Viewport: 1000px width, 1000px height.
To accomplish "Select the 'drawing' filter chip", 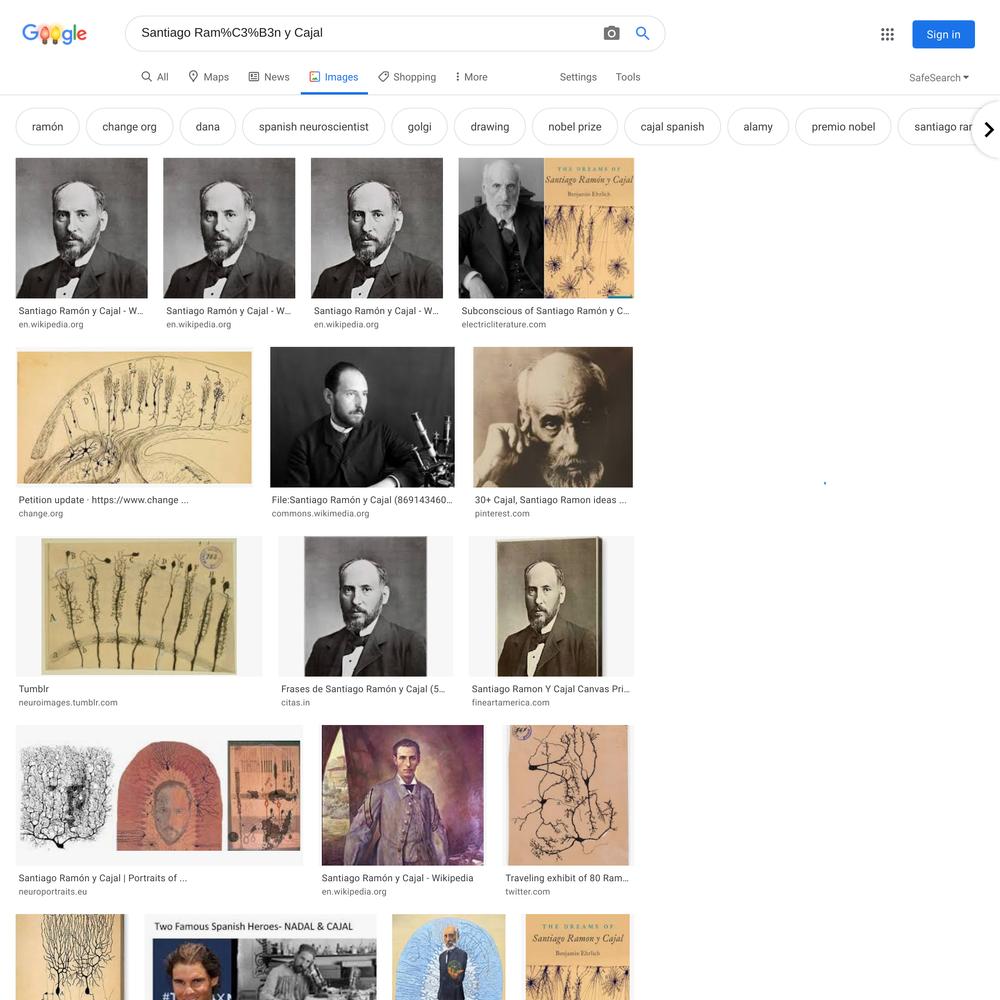I will (490, 127).
